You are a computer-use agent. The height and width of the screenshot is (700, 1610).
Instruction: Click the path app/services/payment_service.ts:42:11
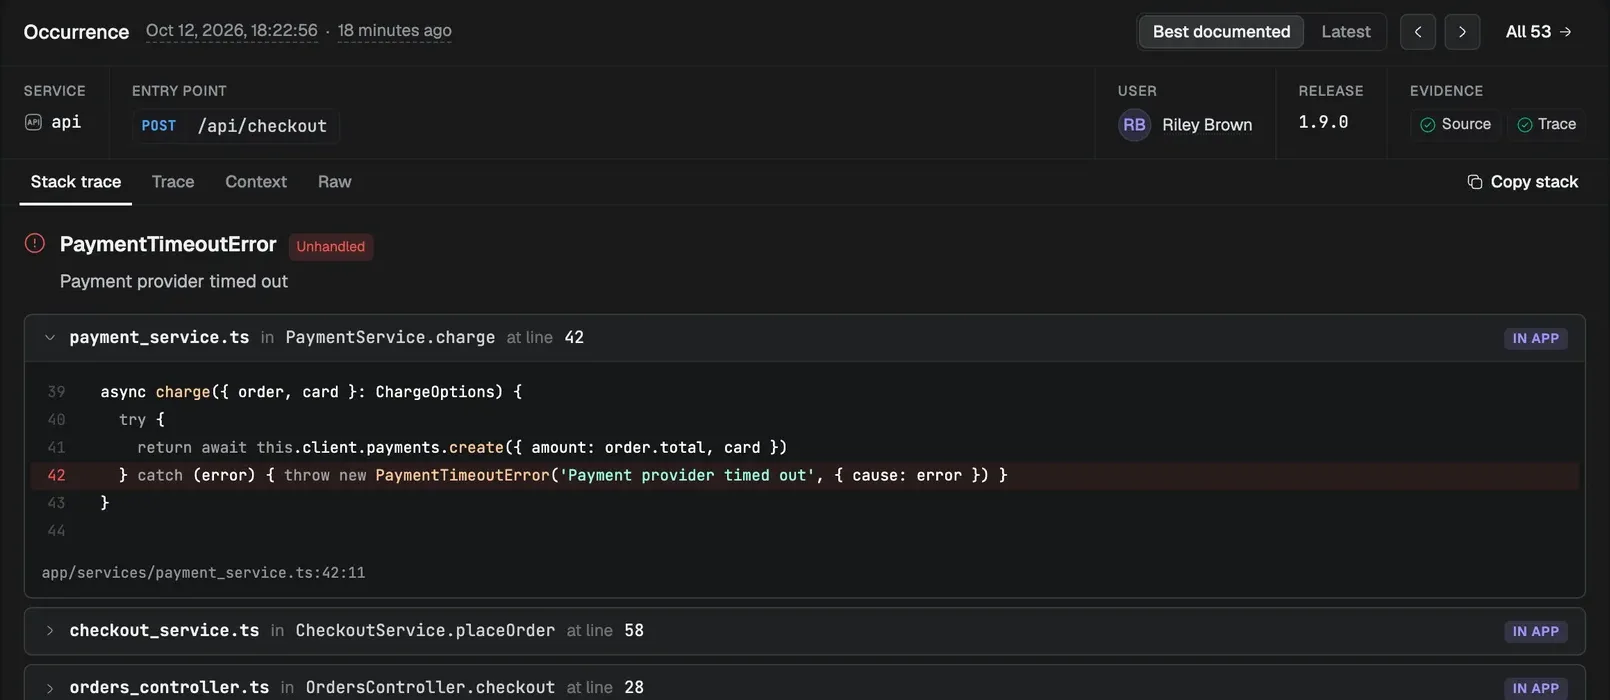point(203,573)
